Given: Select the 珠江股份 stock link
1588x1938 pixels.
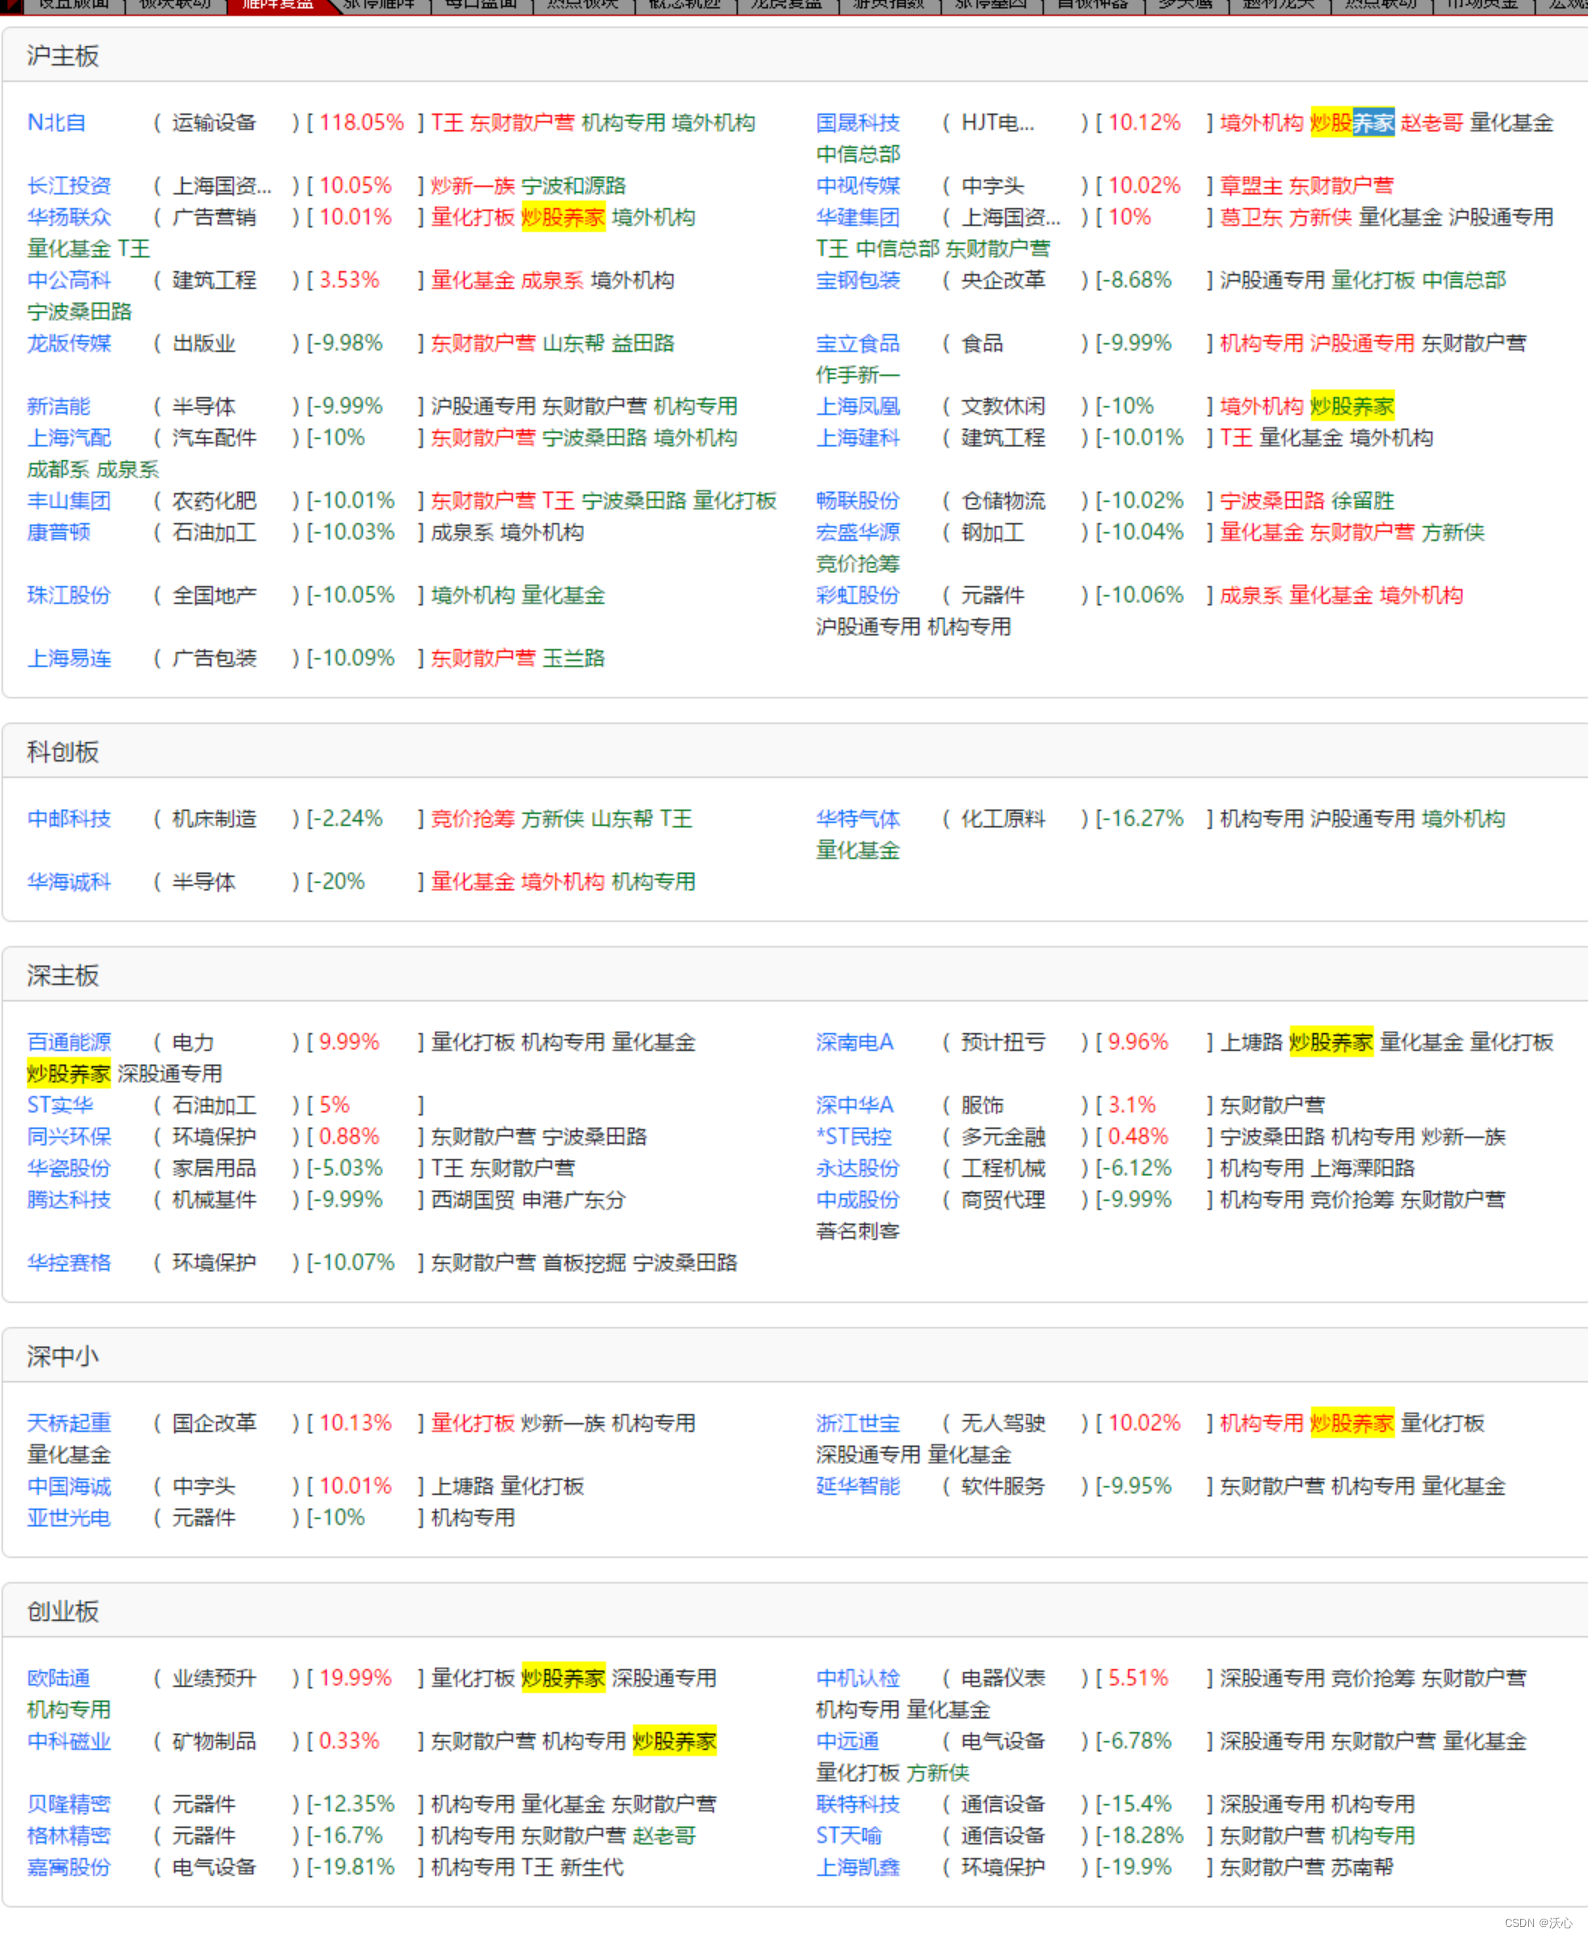Looking at the screenshot, I should click(x=69, y=595).
